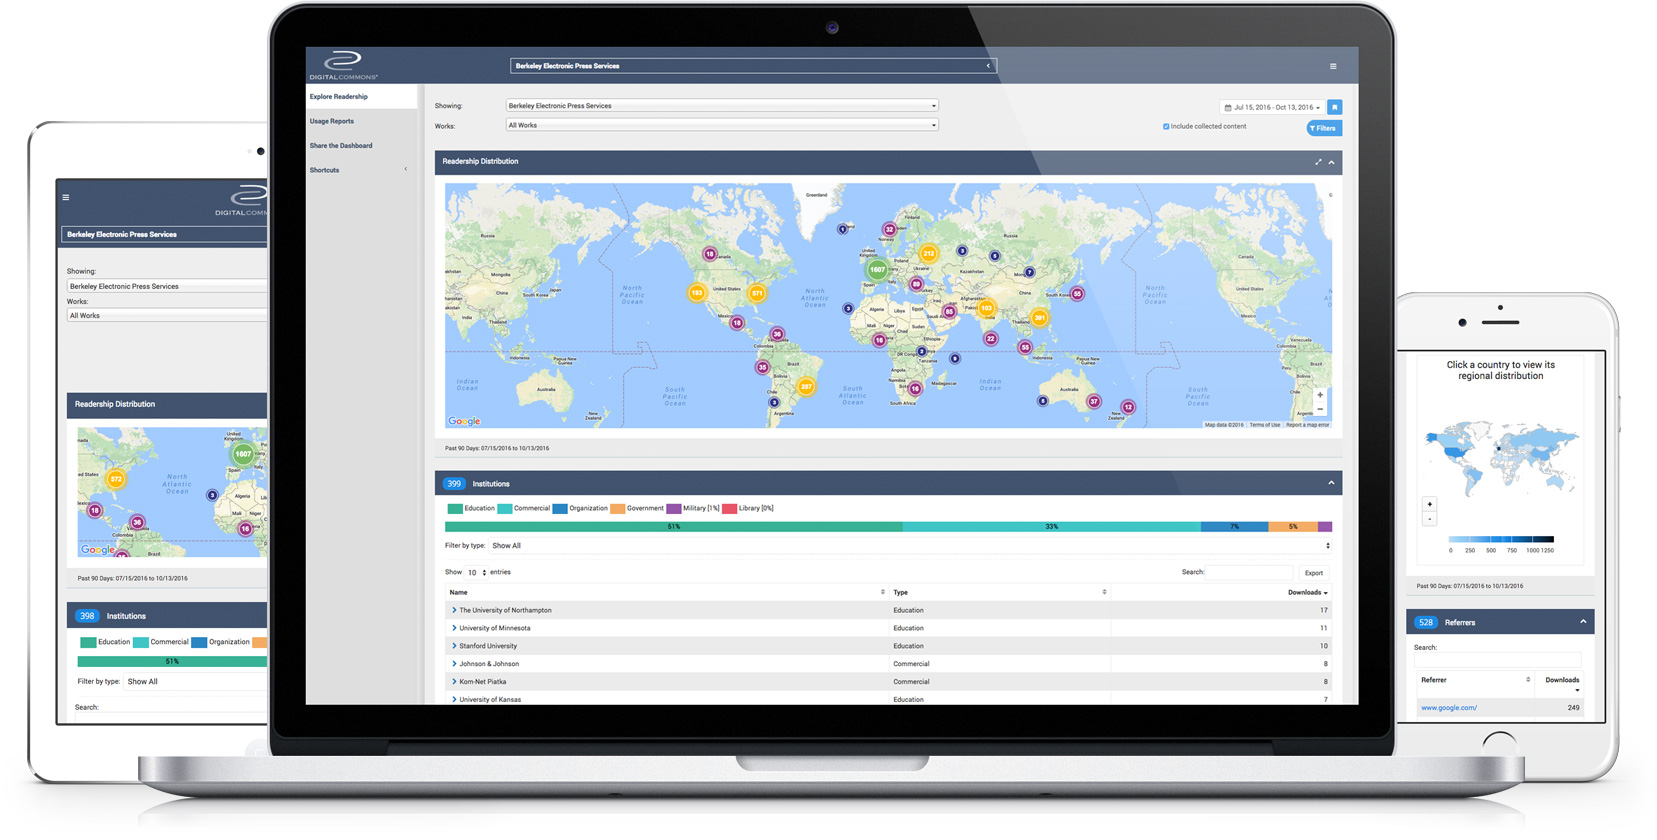Expand The University of Northampton row
Image resolution: width=1657 pixels, height=840 pixels.
tap(454, 610)
